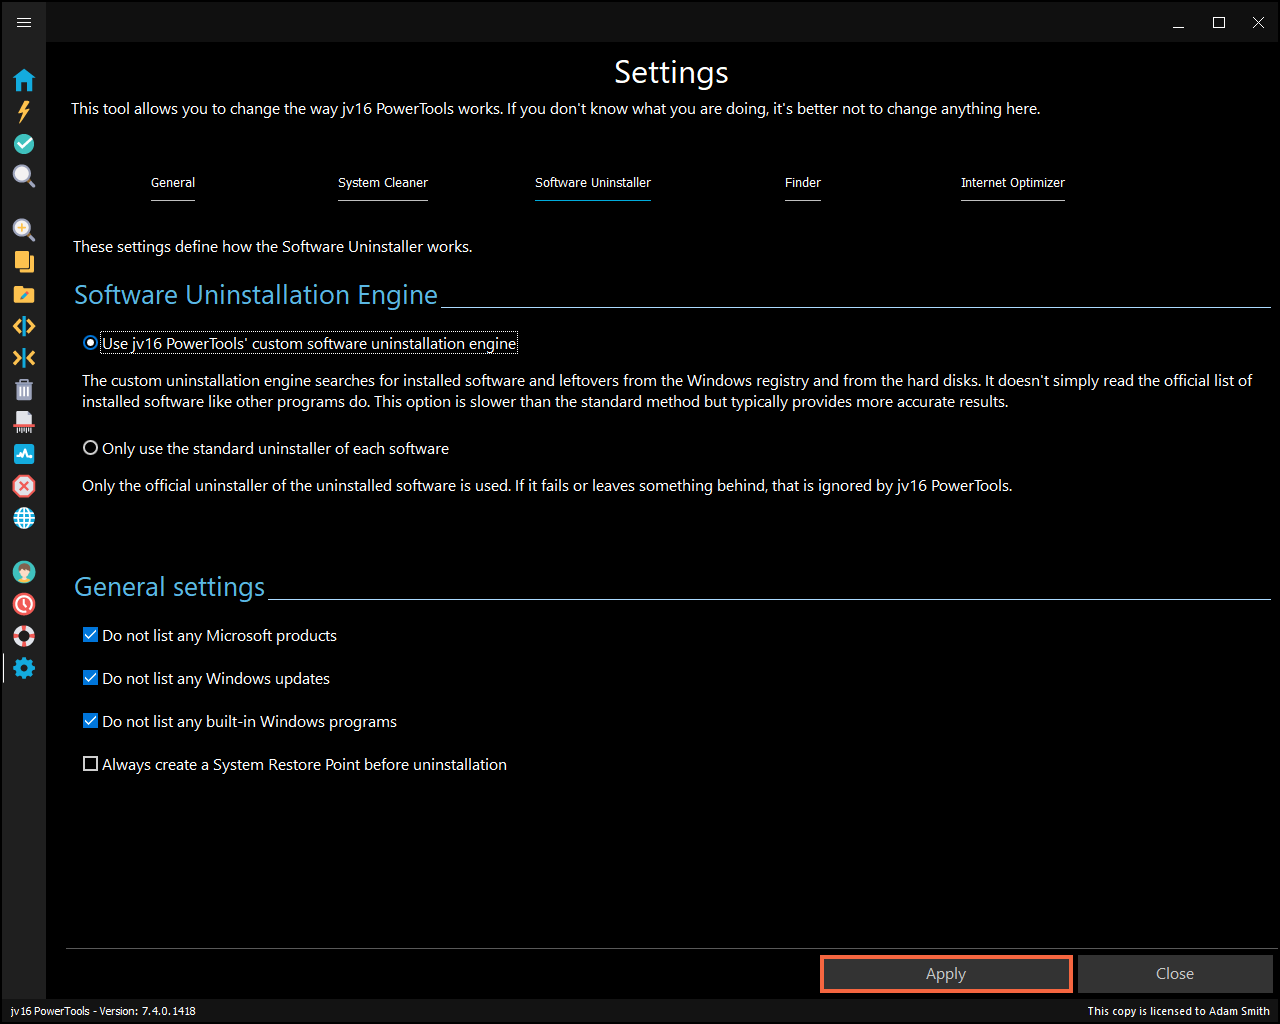This screenshot has height=1024, width=1280.
Task: Click the red clock sidebar icon
Action: [x=24, y=604]
